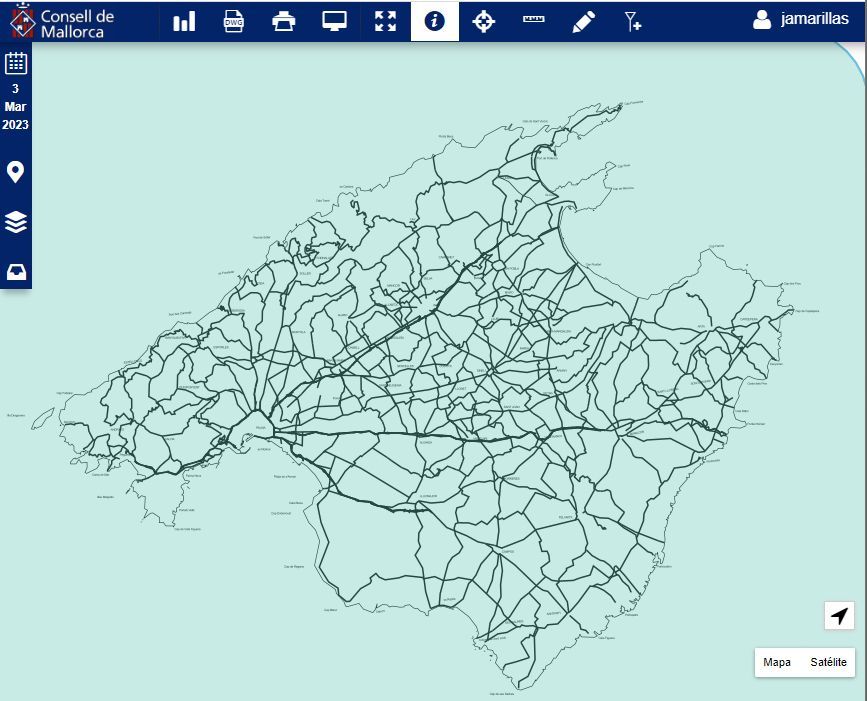This screenshot has height=701, width=867.
Task: Export map as DWG file
Action: coord(234,22)
